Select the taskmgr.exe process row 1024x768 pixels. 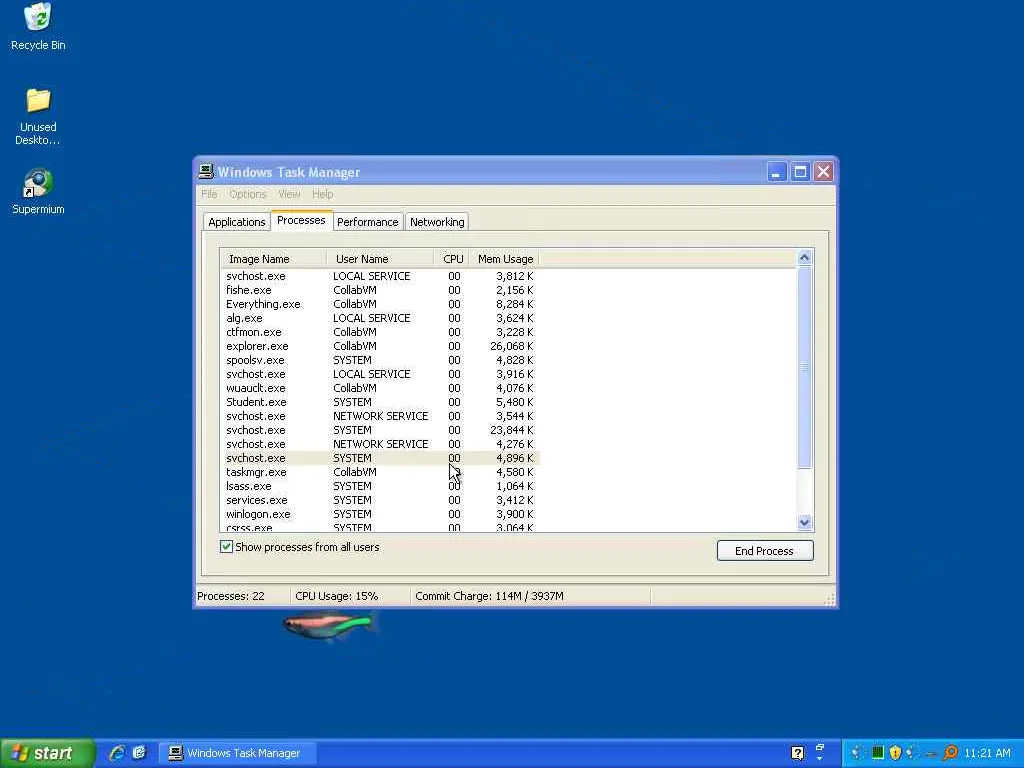click(380, 472)
